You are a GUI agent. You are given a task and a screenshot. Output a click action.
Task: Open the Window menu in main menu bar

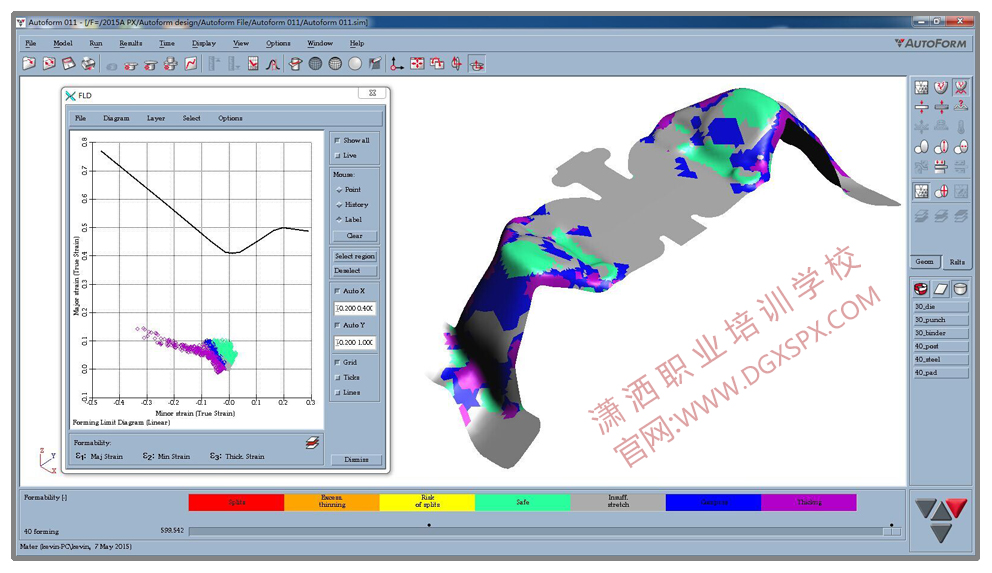coord(320,44)
